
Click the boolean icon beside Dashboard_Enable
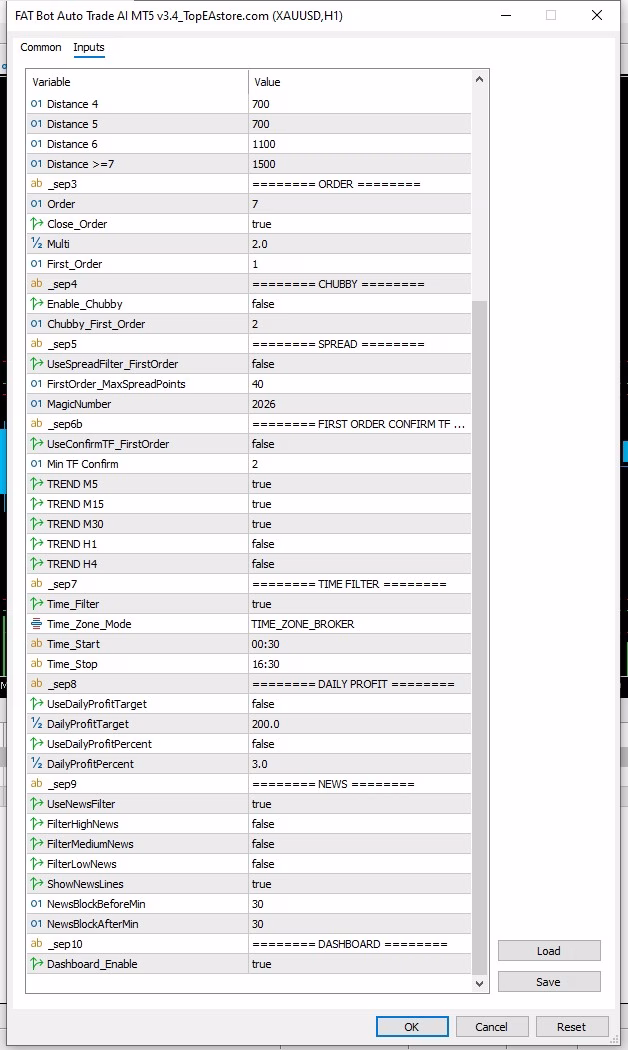coord(36,964)
